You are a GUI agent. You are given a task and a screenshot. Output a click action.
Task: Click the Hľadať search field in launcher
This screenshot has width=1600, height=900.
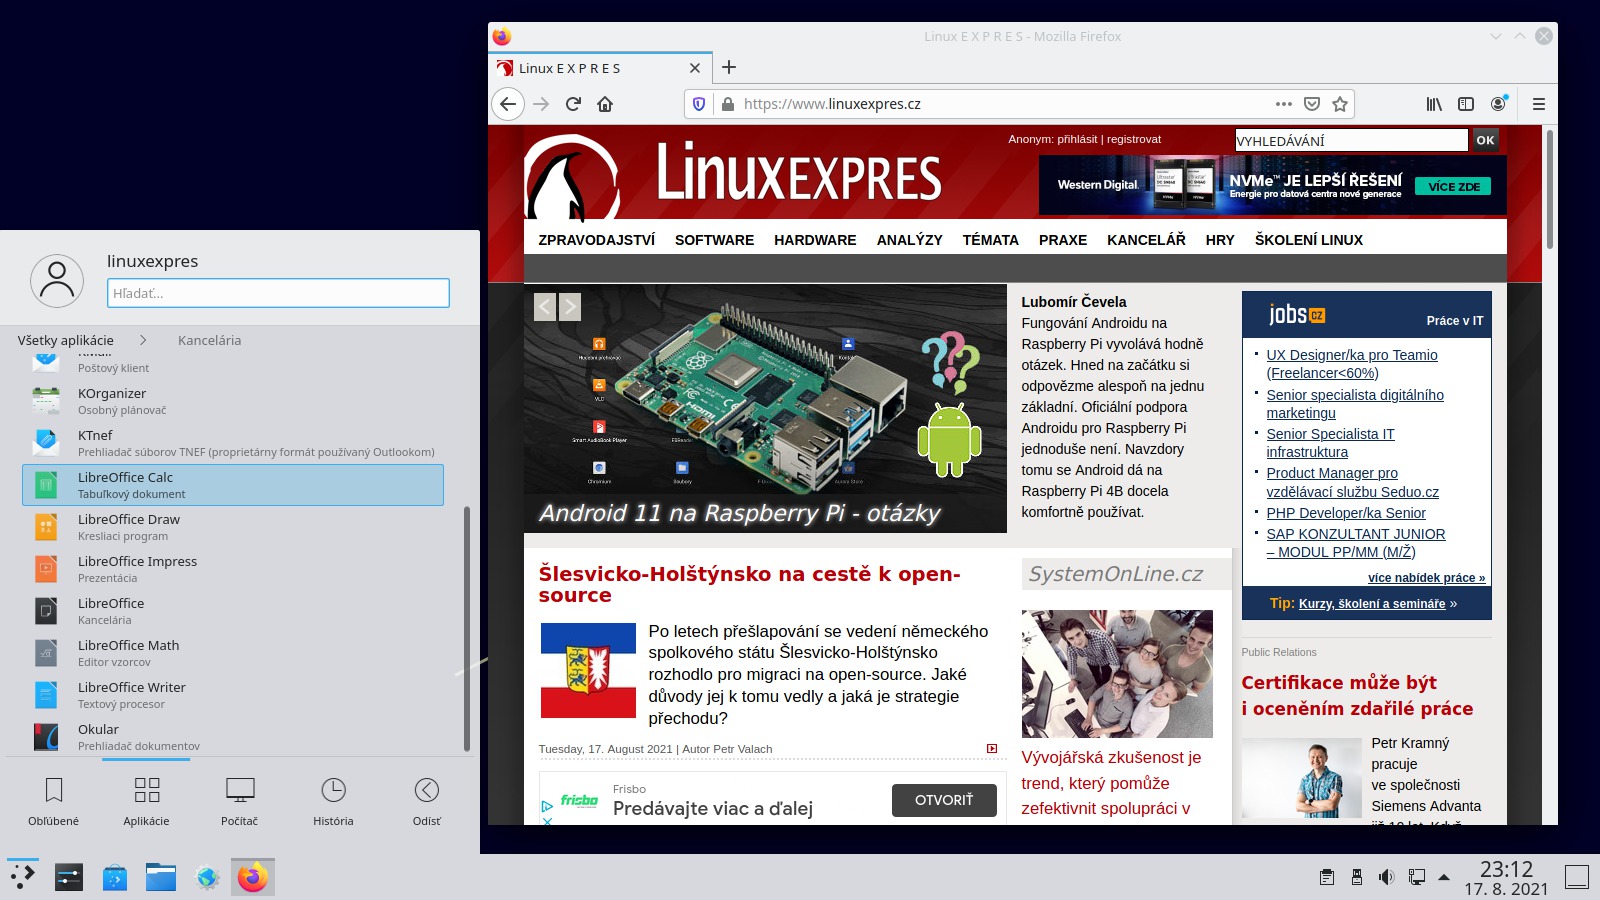278,293
